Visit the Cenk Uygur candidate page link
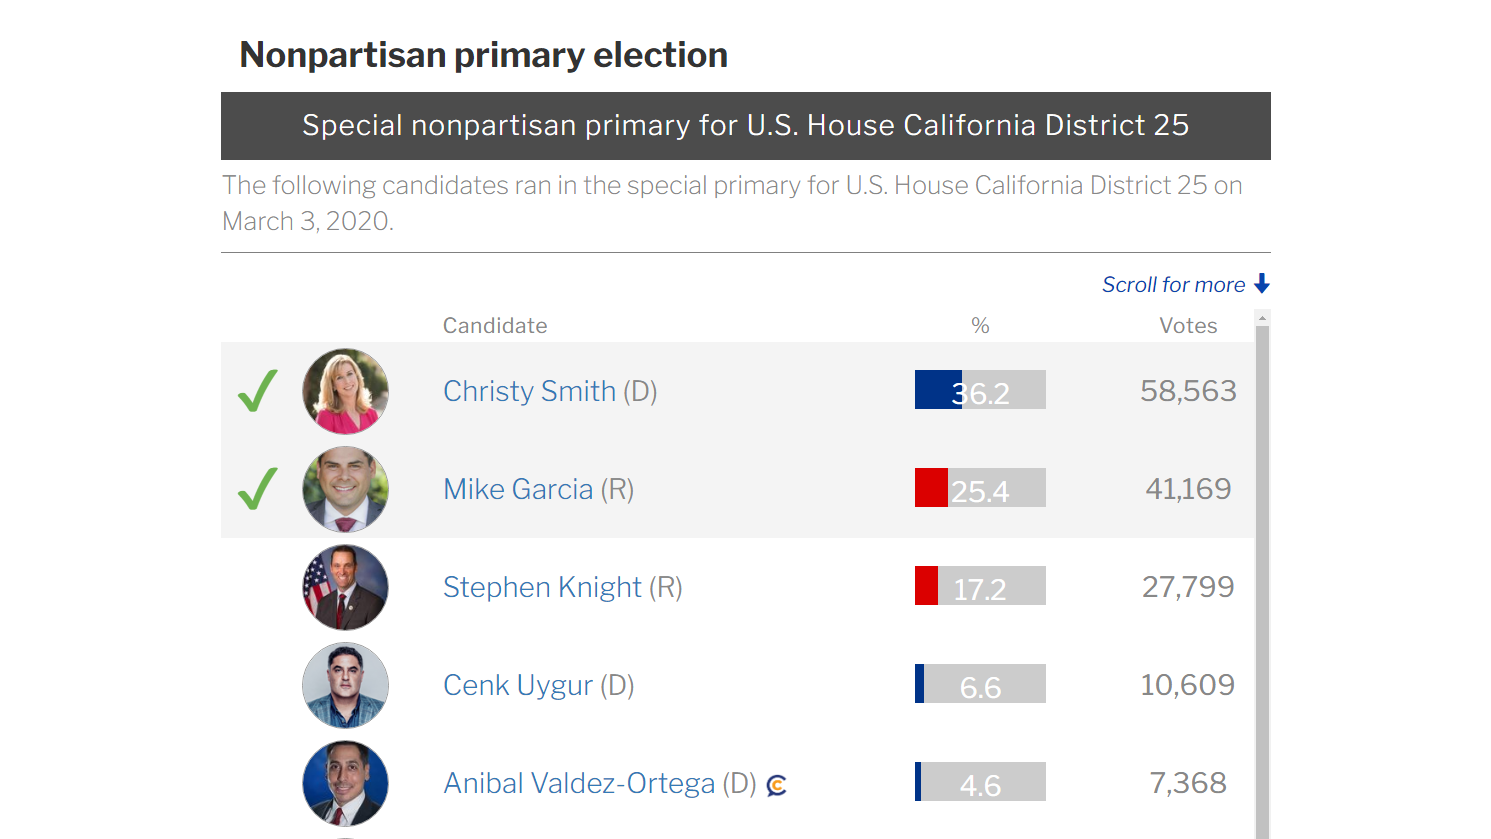Viewport: 1491px width, 839px height. (518, 685)
